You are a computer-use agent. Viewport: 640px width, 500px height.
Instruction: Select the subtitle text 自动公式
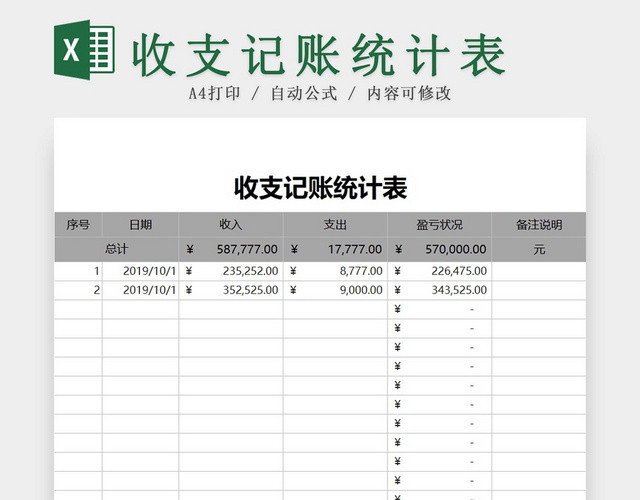click(x=304, y=93)
